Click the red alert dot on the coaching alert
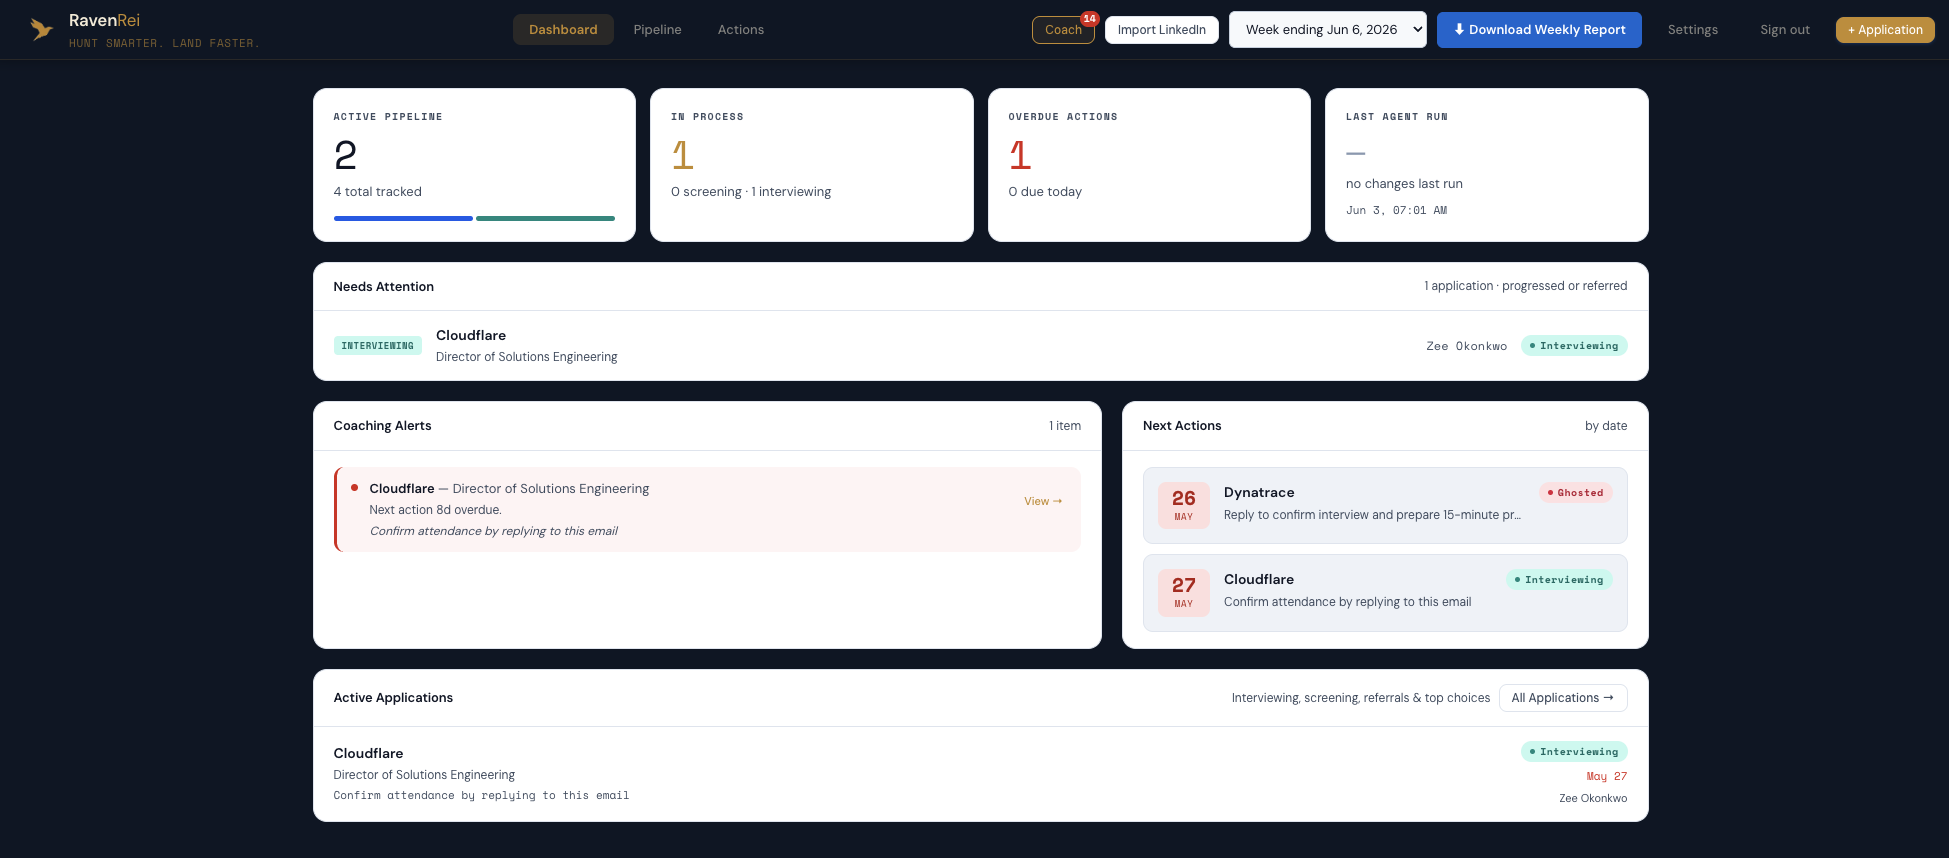The image size is (1949, 858). tap(354, 488)
